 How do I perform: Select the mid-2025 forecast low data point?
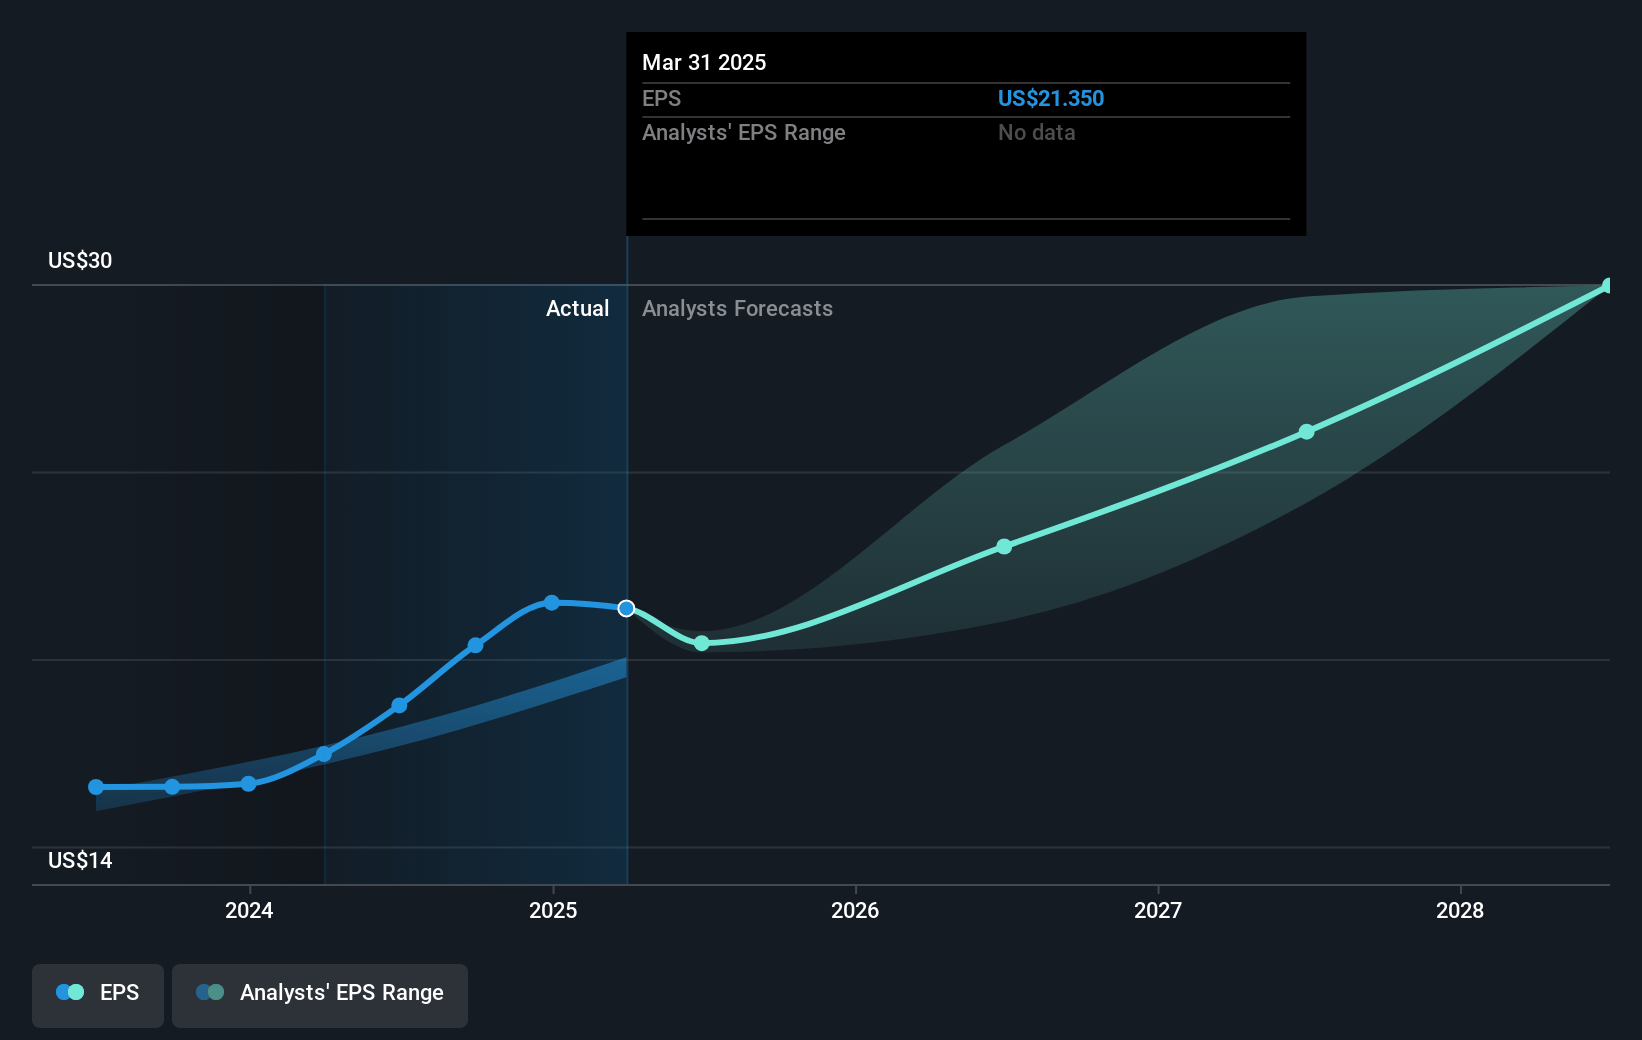[702, 643]
